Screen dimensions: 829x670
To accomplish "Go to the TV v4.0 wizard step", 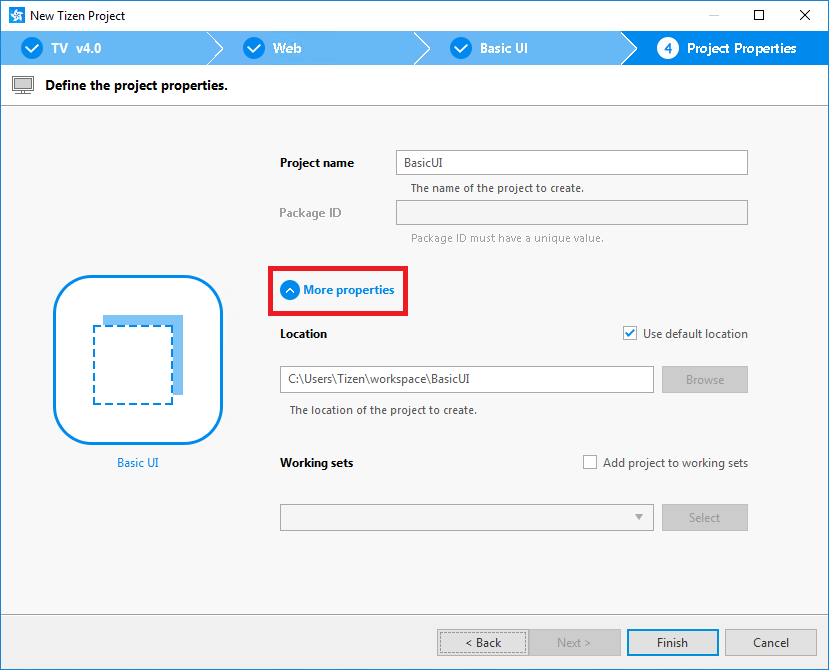I will [x=76, y=48].
